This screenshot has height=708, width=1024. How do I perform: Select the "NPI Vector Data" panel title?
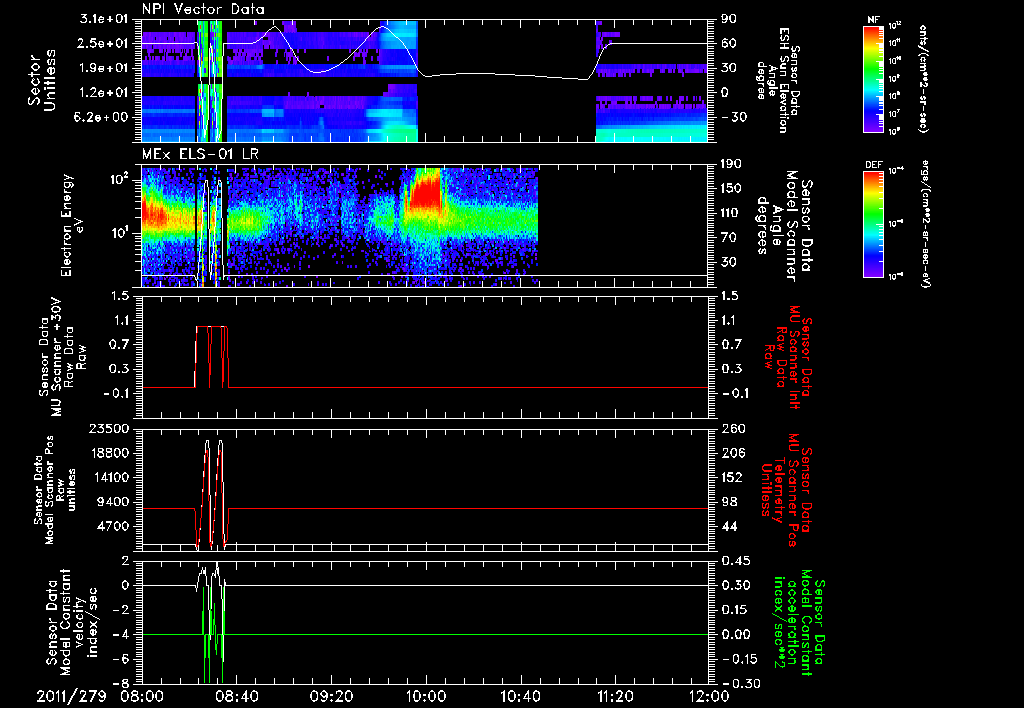204,9
